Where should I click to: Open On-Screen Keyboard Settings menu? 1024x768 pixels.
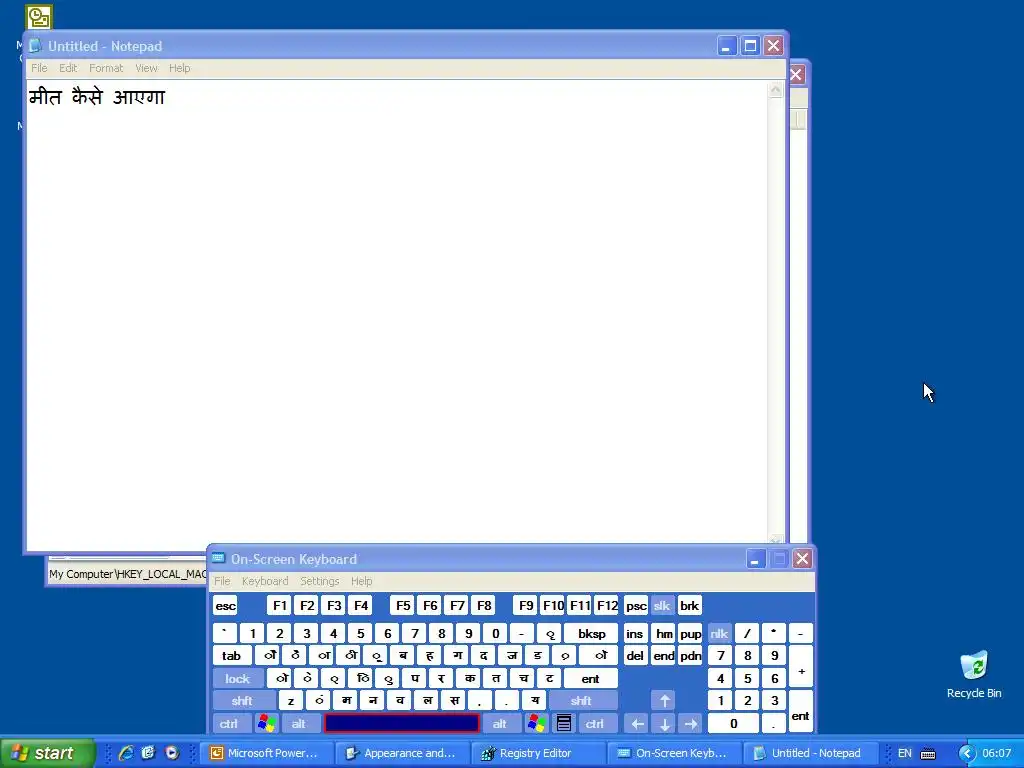pos(319,581)
